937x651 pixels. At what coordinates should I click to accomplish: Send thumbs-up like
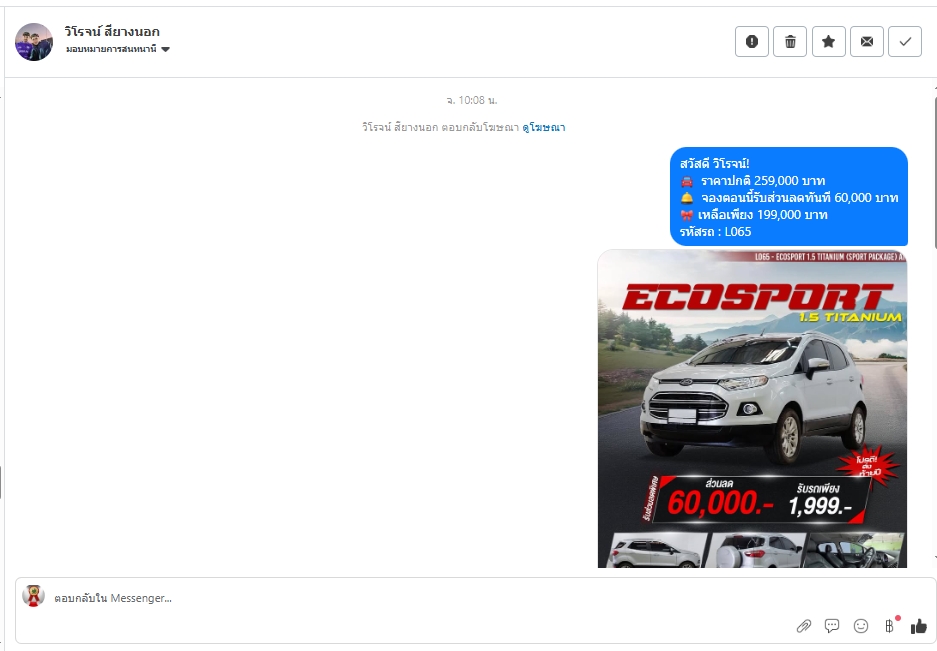coord(918,626)
